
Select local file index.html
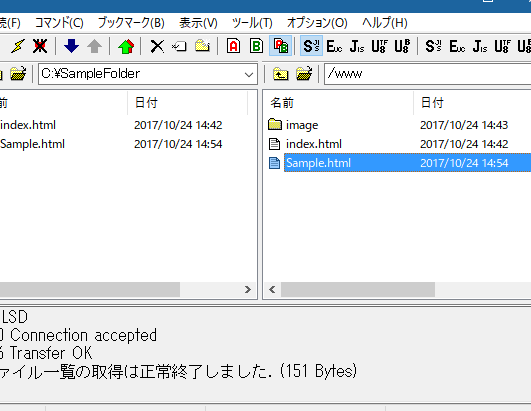click(x=28, y=125)
